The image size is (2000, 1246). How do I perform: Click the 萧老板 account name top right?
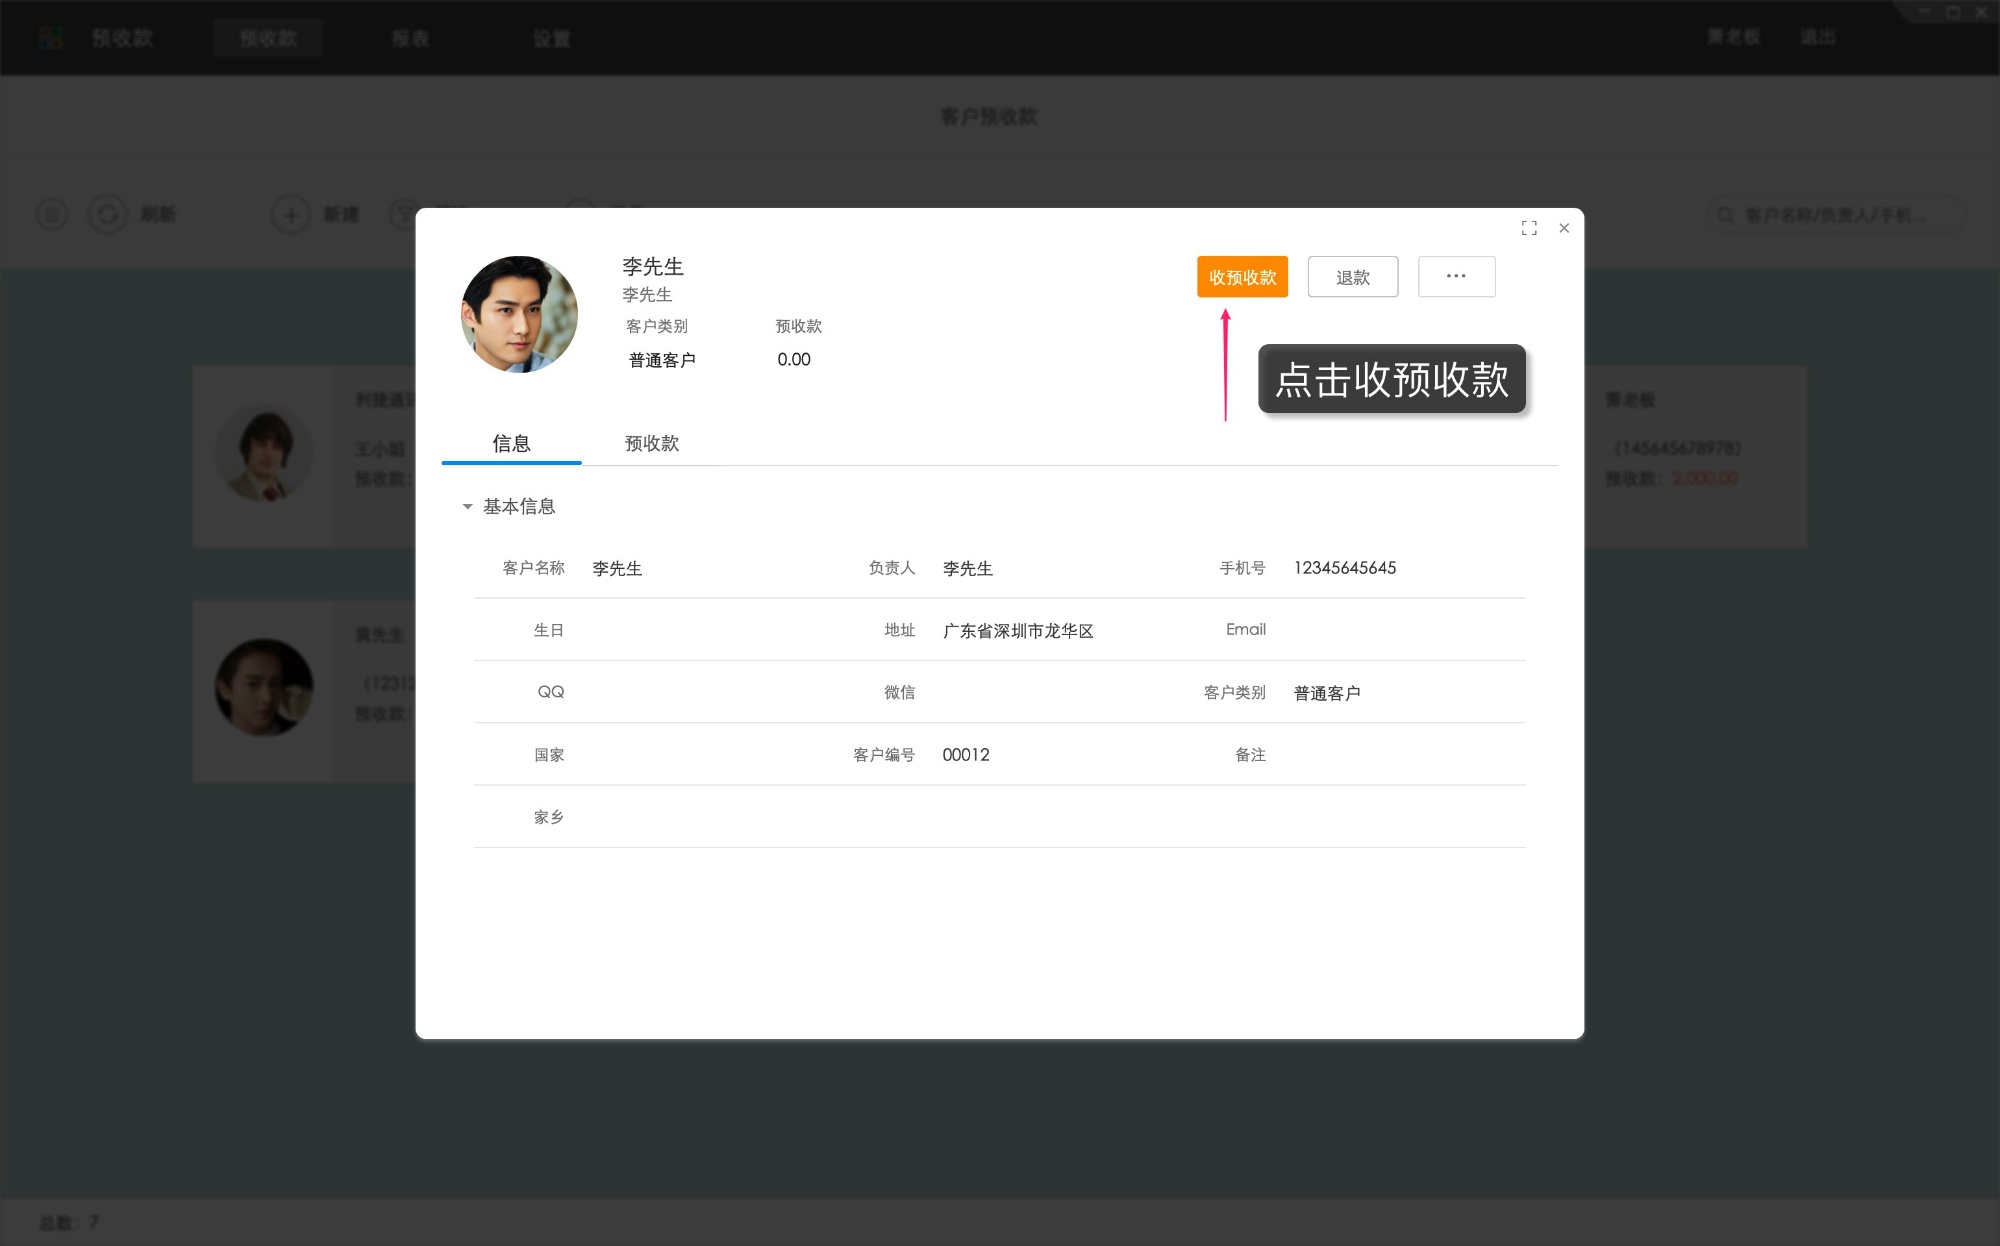point(1732,36)
